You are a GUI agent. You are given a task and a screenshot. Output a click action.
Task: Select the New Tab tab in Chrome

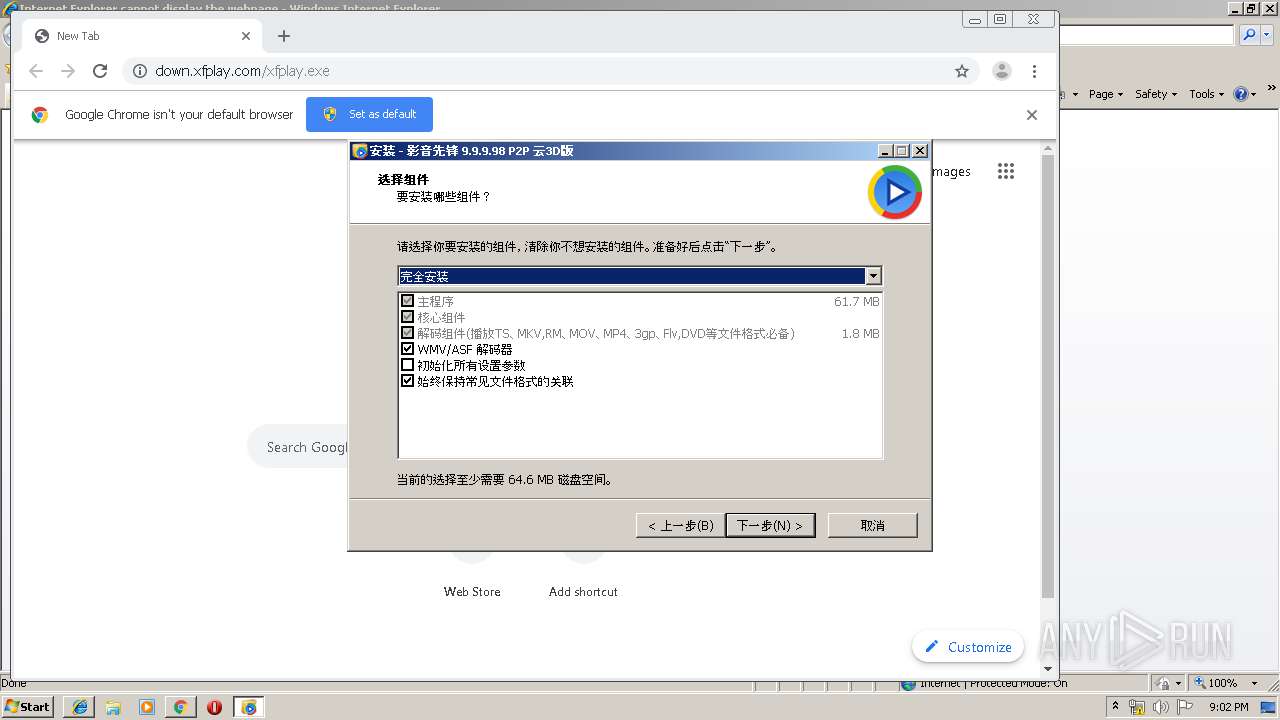pos(142,36)
